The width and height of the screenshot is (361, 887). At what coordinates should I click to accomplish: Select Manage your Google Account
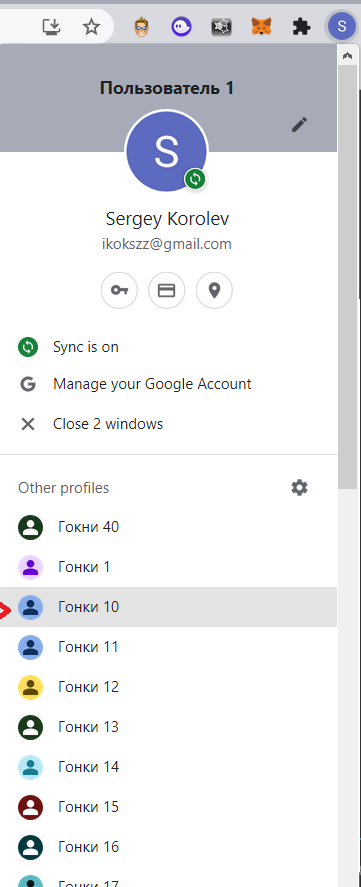tap(168, 384)
